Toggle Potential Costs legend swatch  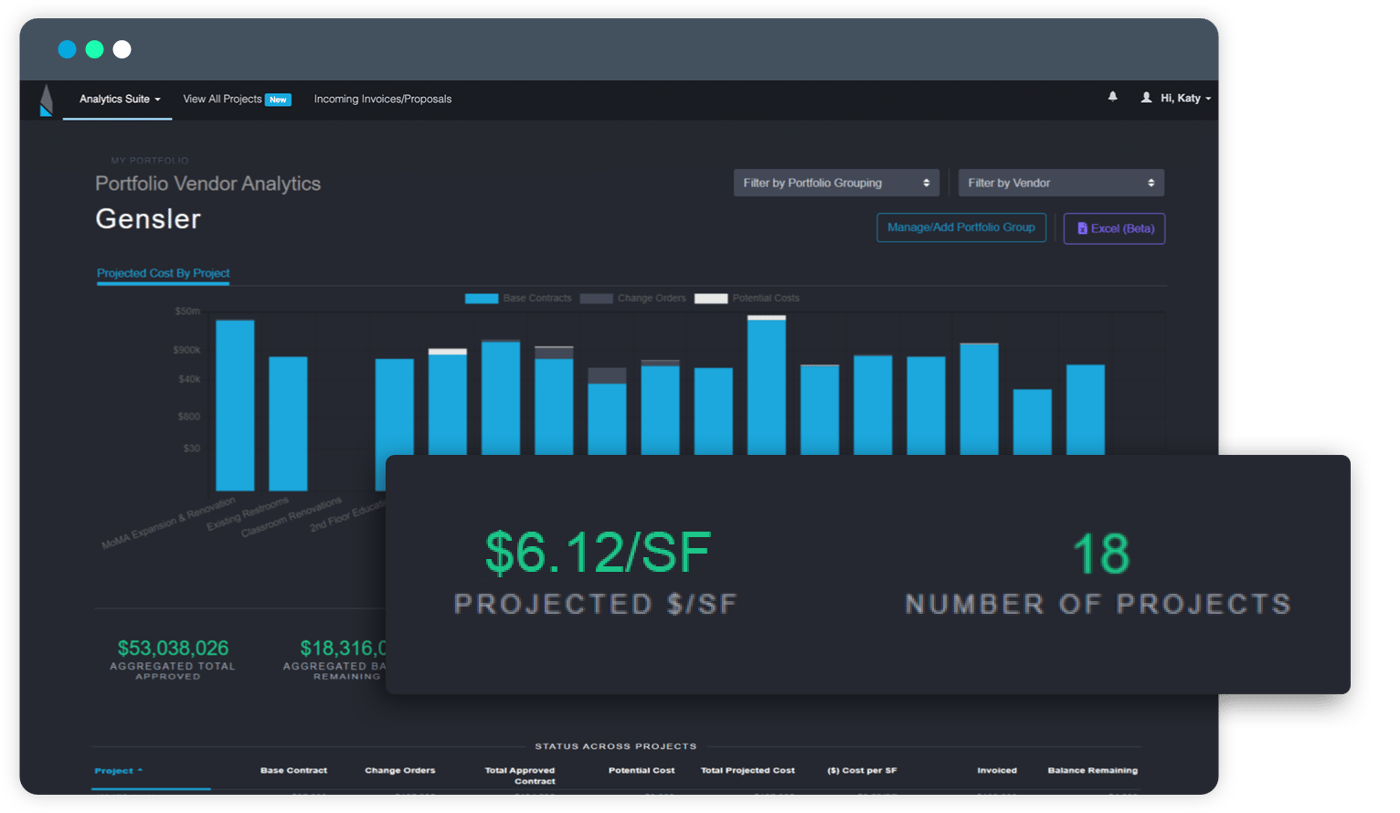pos(711,298)
